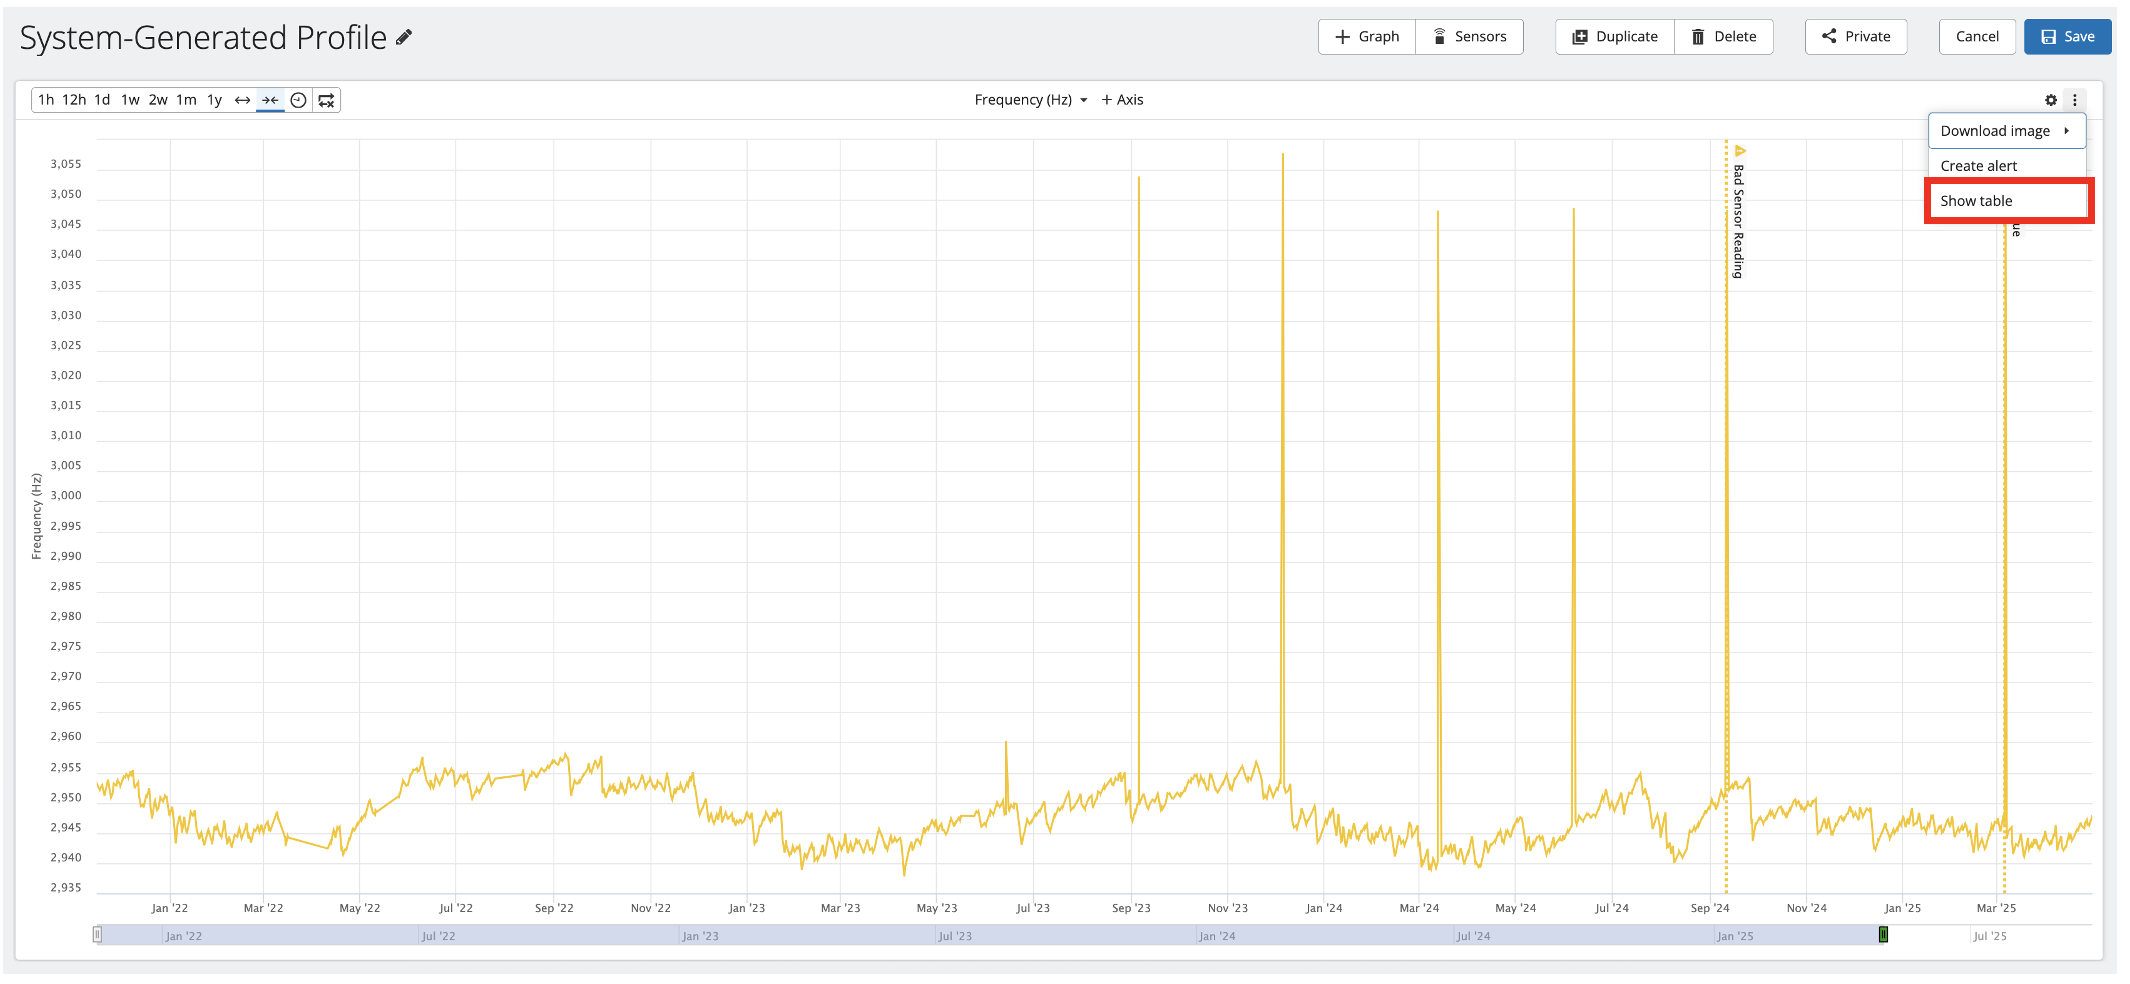Expand the Frequency (Hz) axis dropdown
The image size is (2130, 984).
[1031, 100]
